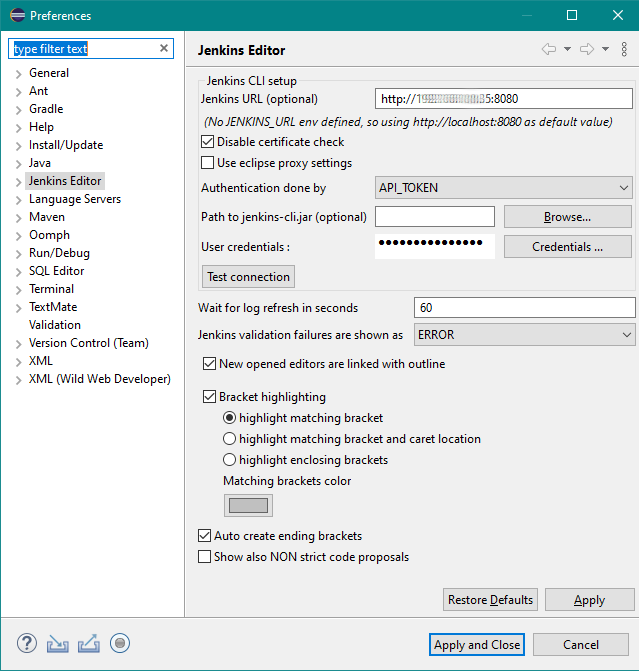Clear the filter text with X
This screenshot has height=672, width=639.
coord(164,48)
